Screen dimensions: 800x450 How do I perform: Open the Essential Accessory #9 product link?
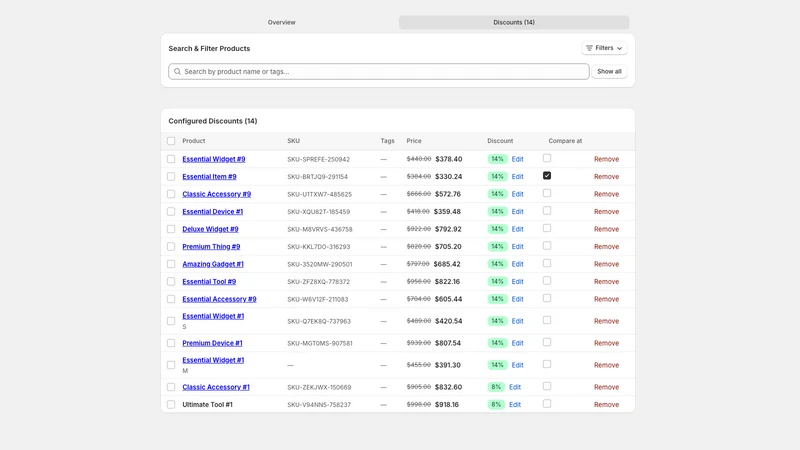pyautogui.click(x=219, y=299)
